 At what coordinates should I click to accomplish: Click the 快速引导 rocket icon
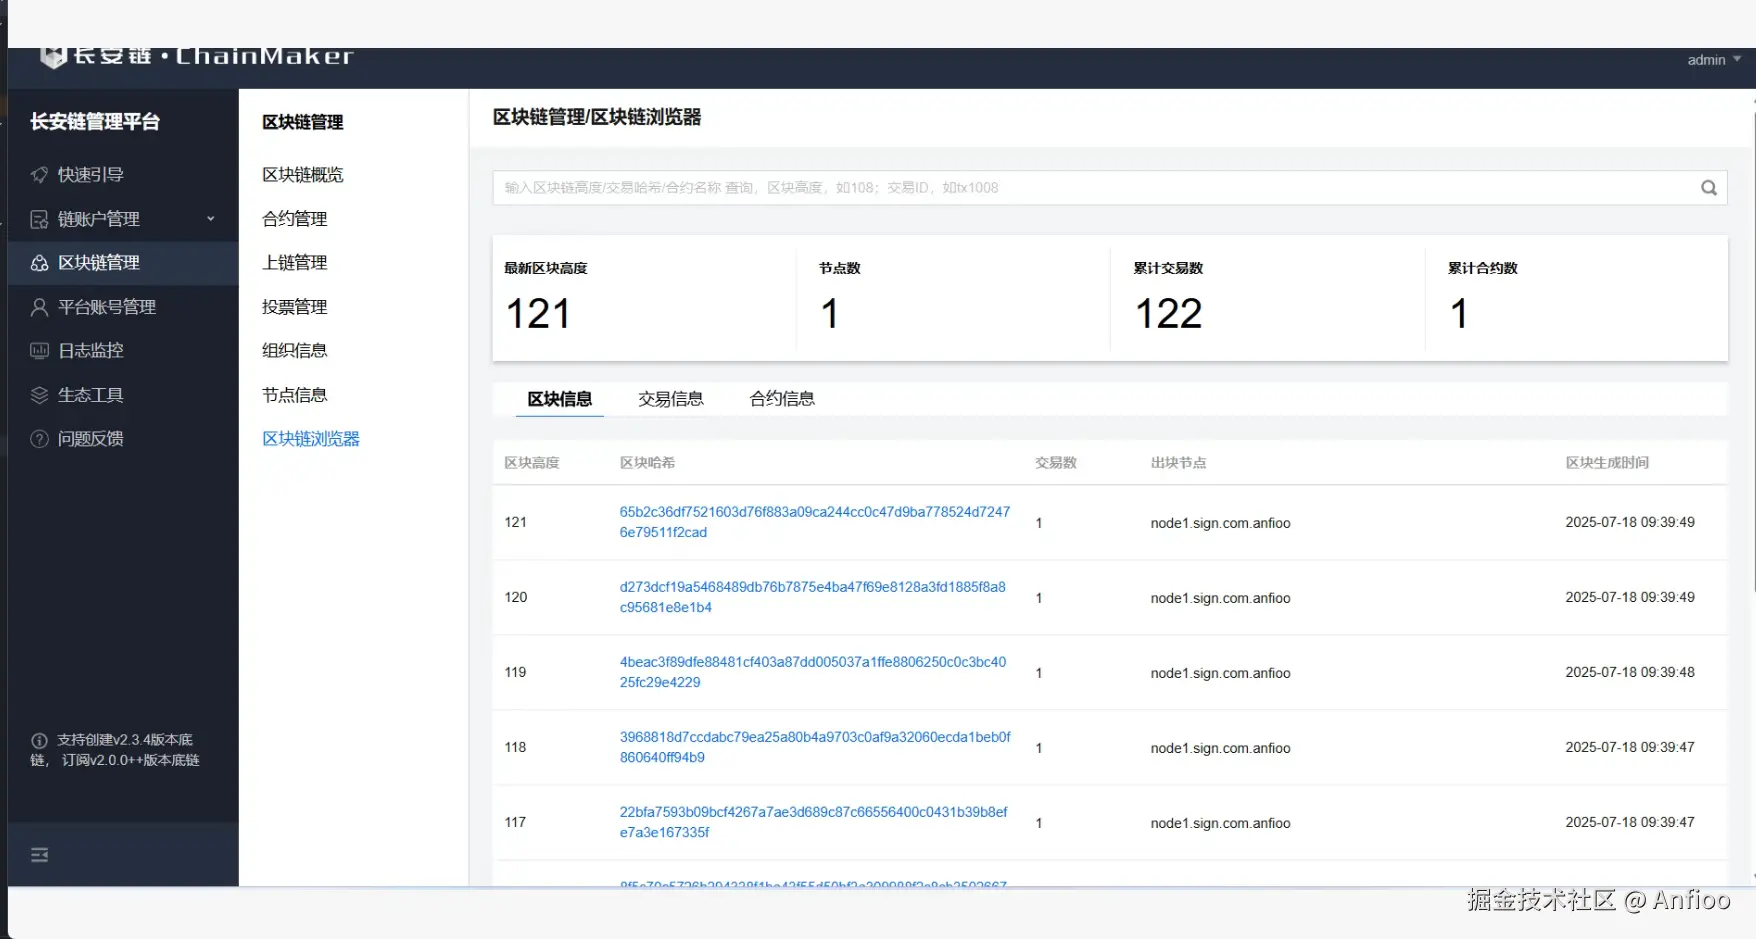coord(39,175)
